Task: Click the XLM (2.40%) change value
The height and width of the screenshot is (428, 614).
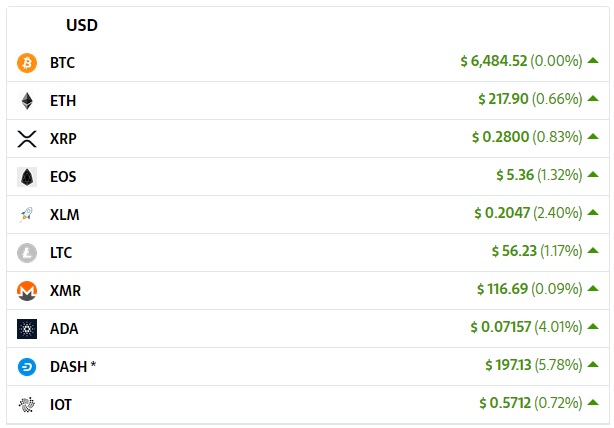Action: point(558,213)
